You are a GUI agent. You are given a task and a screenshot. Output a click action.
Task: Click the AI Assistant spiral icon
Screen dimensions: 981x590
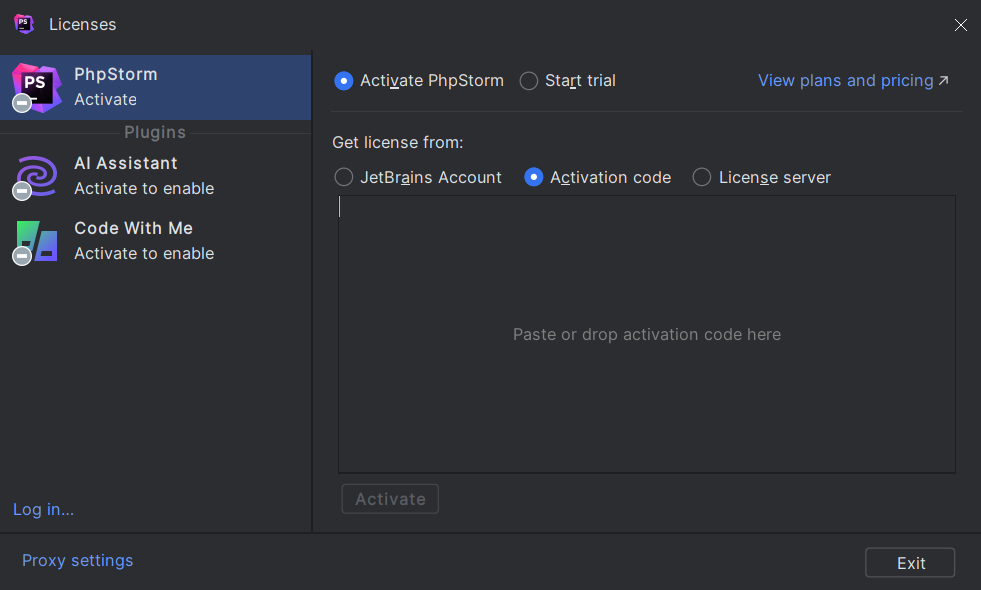coord(37,176)
